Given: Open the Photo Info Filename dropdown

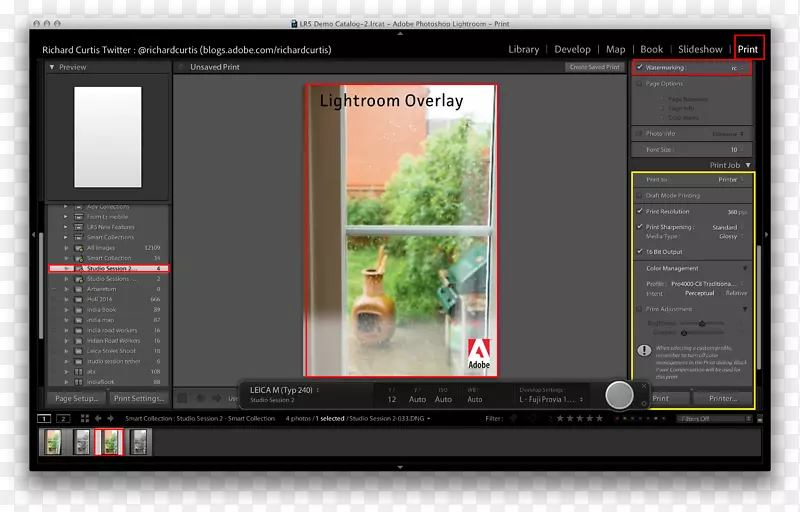Looking at the screenshot, I should 728,134.
